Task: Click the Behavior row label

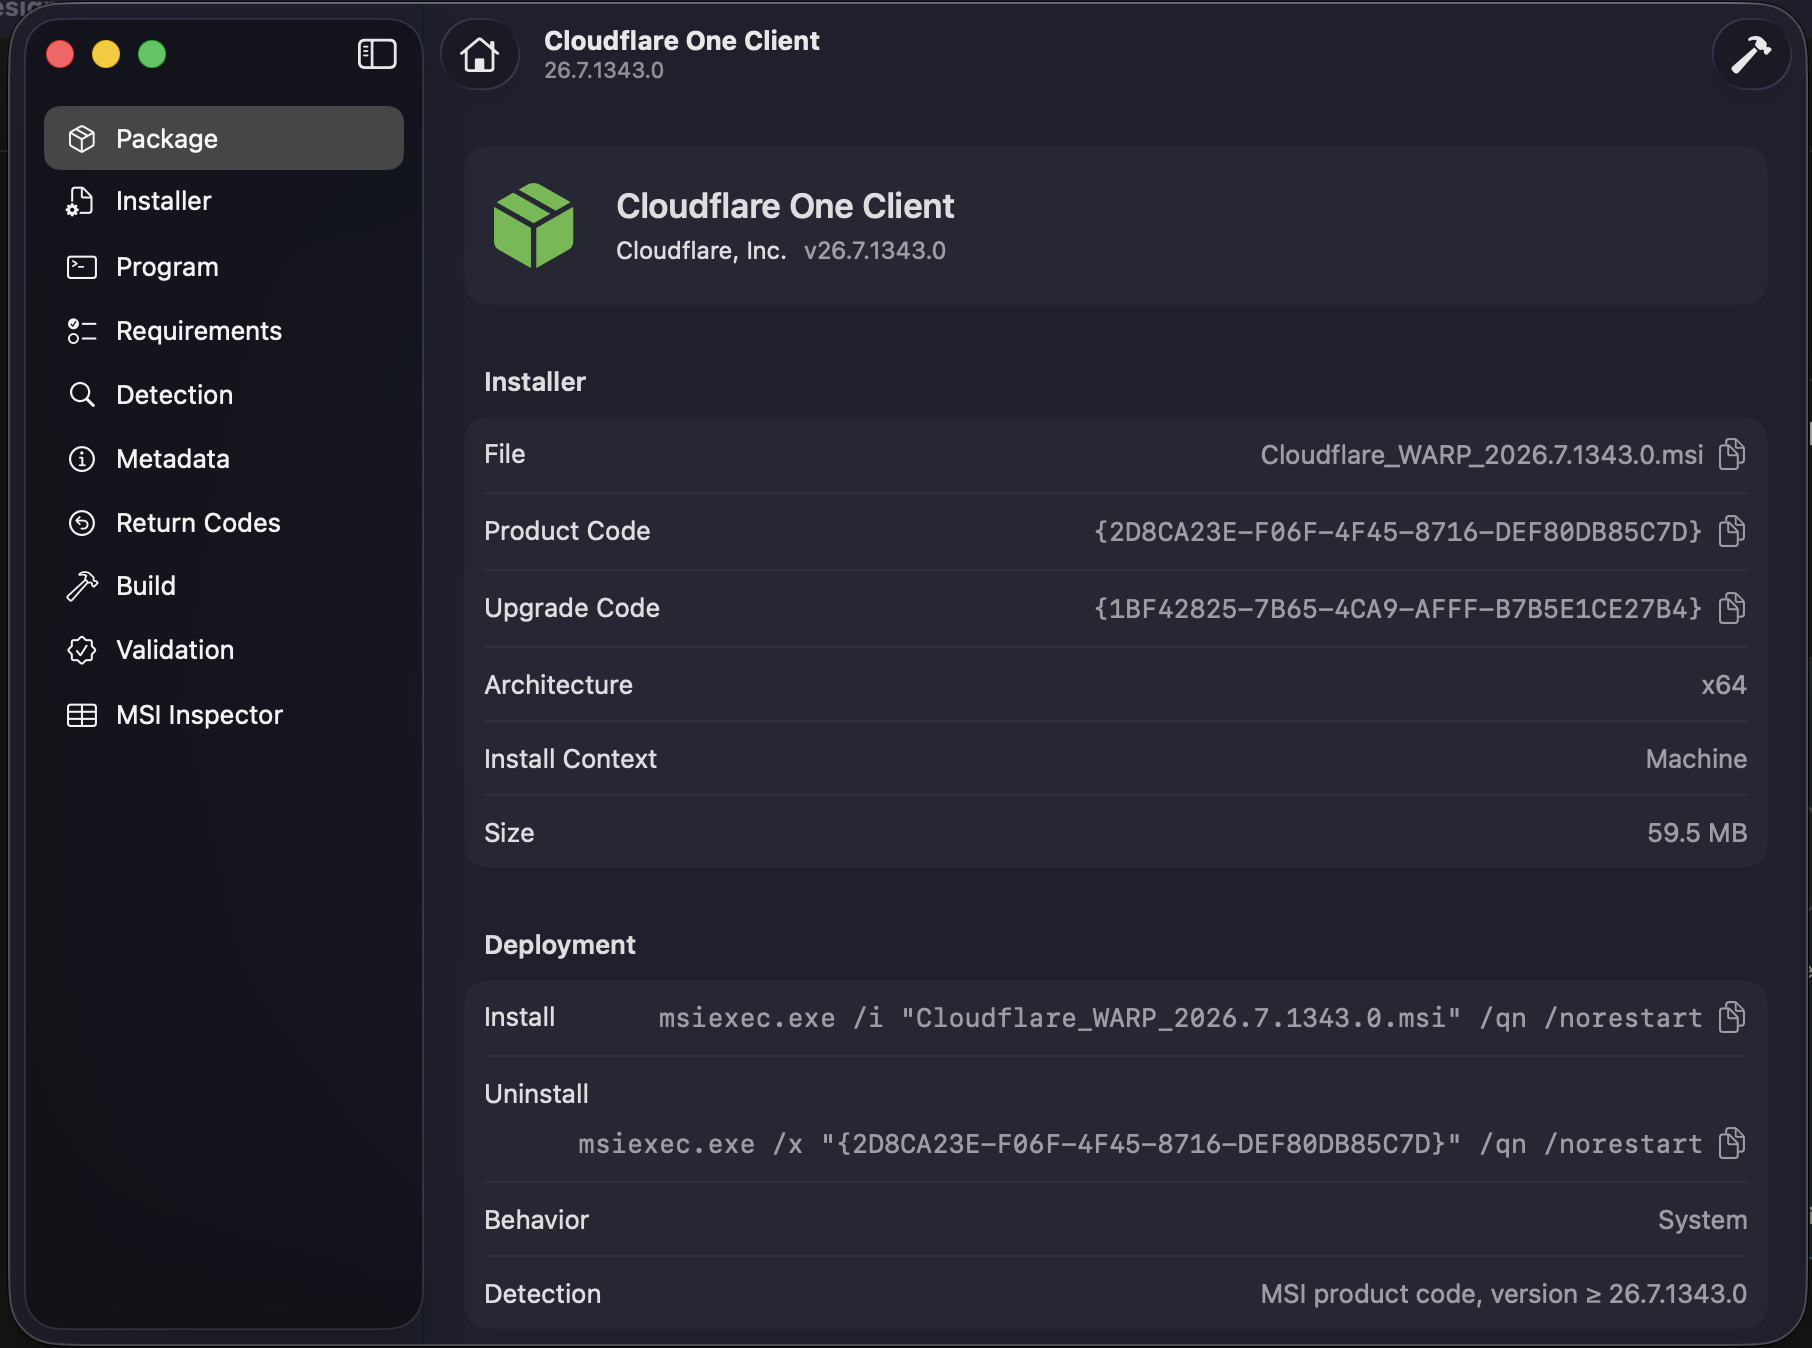Action: [536, 1220]
